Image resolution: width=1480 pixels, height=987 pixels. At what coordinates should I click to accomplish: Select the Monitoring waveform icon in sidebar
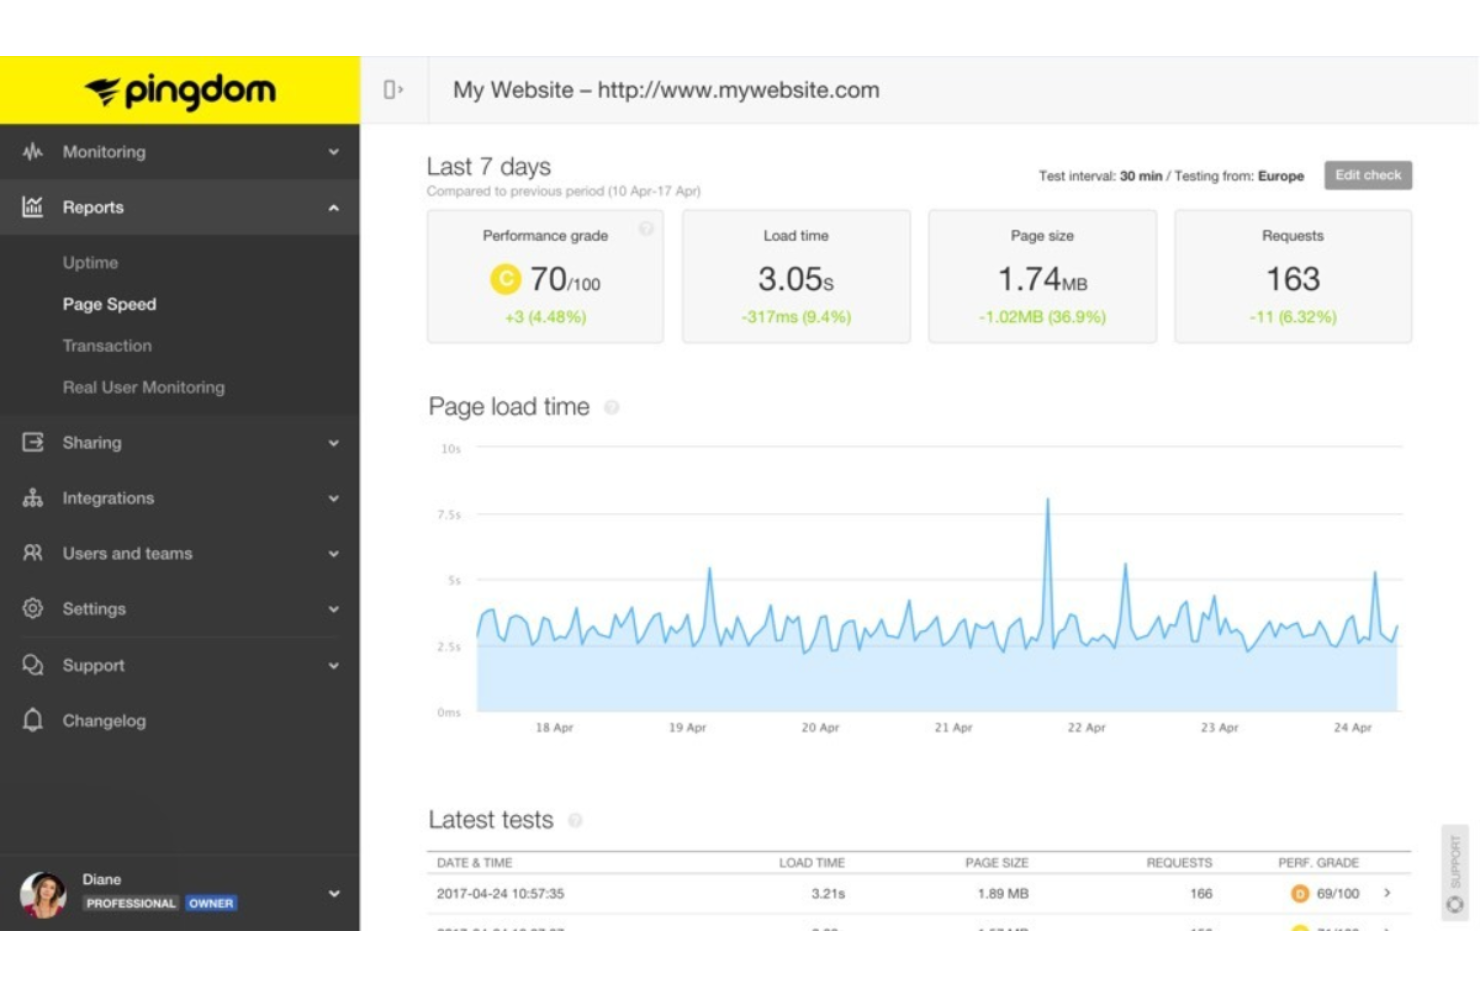pyautogui.click(x=33, y=151)
